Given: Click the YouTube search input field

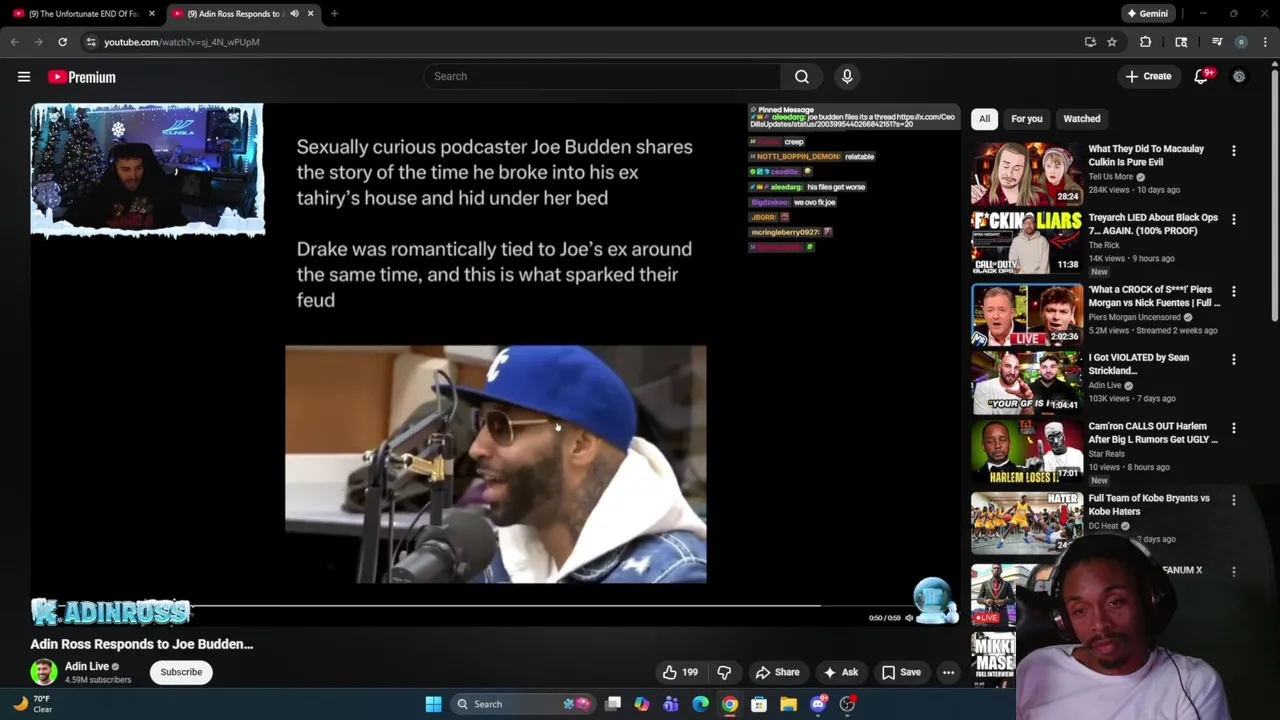Looking at the screenshot, I should pos(603,76).
